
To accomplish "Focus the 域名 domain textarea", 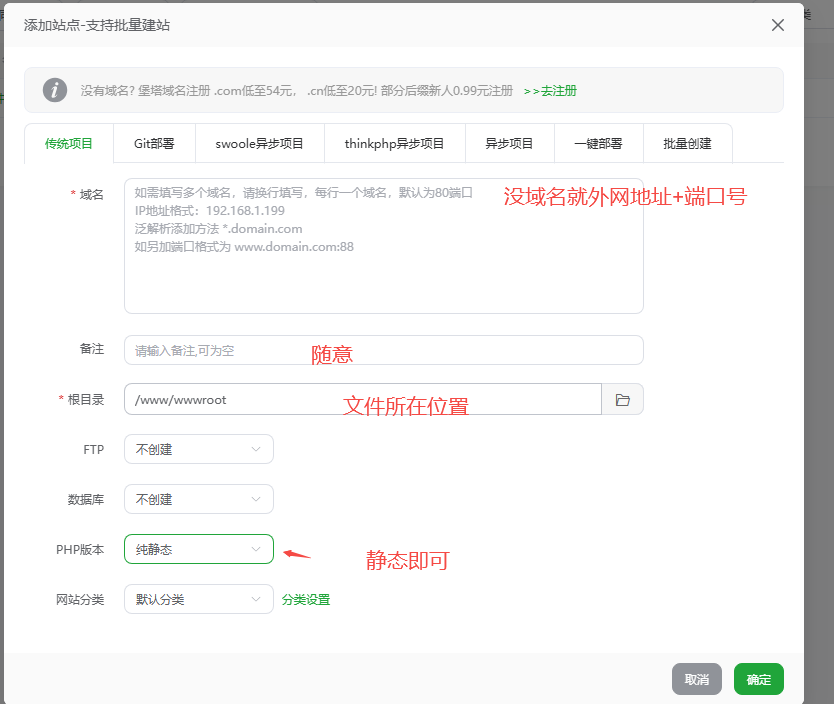I will [383, 246].
